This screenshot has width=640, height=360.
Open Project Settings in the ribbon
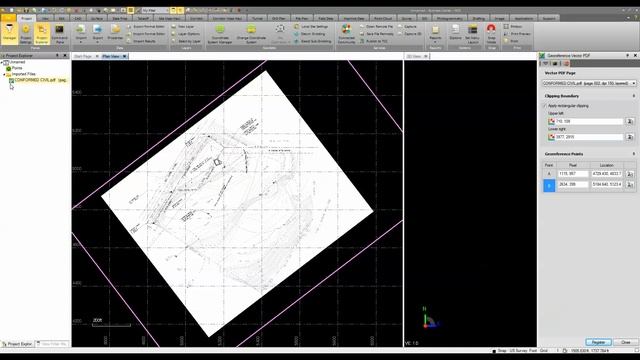click(x=26, y=33)
